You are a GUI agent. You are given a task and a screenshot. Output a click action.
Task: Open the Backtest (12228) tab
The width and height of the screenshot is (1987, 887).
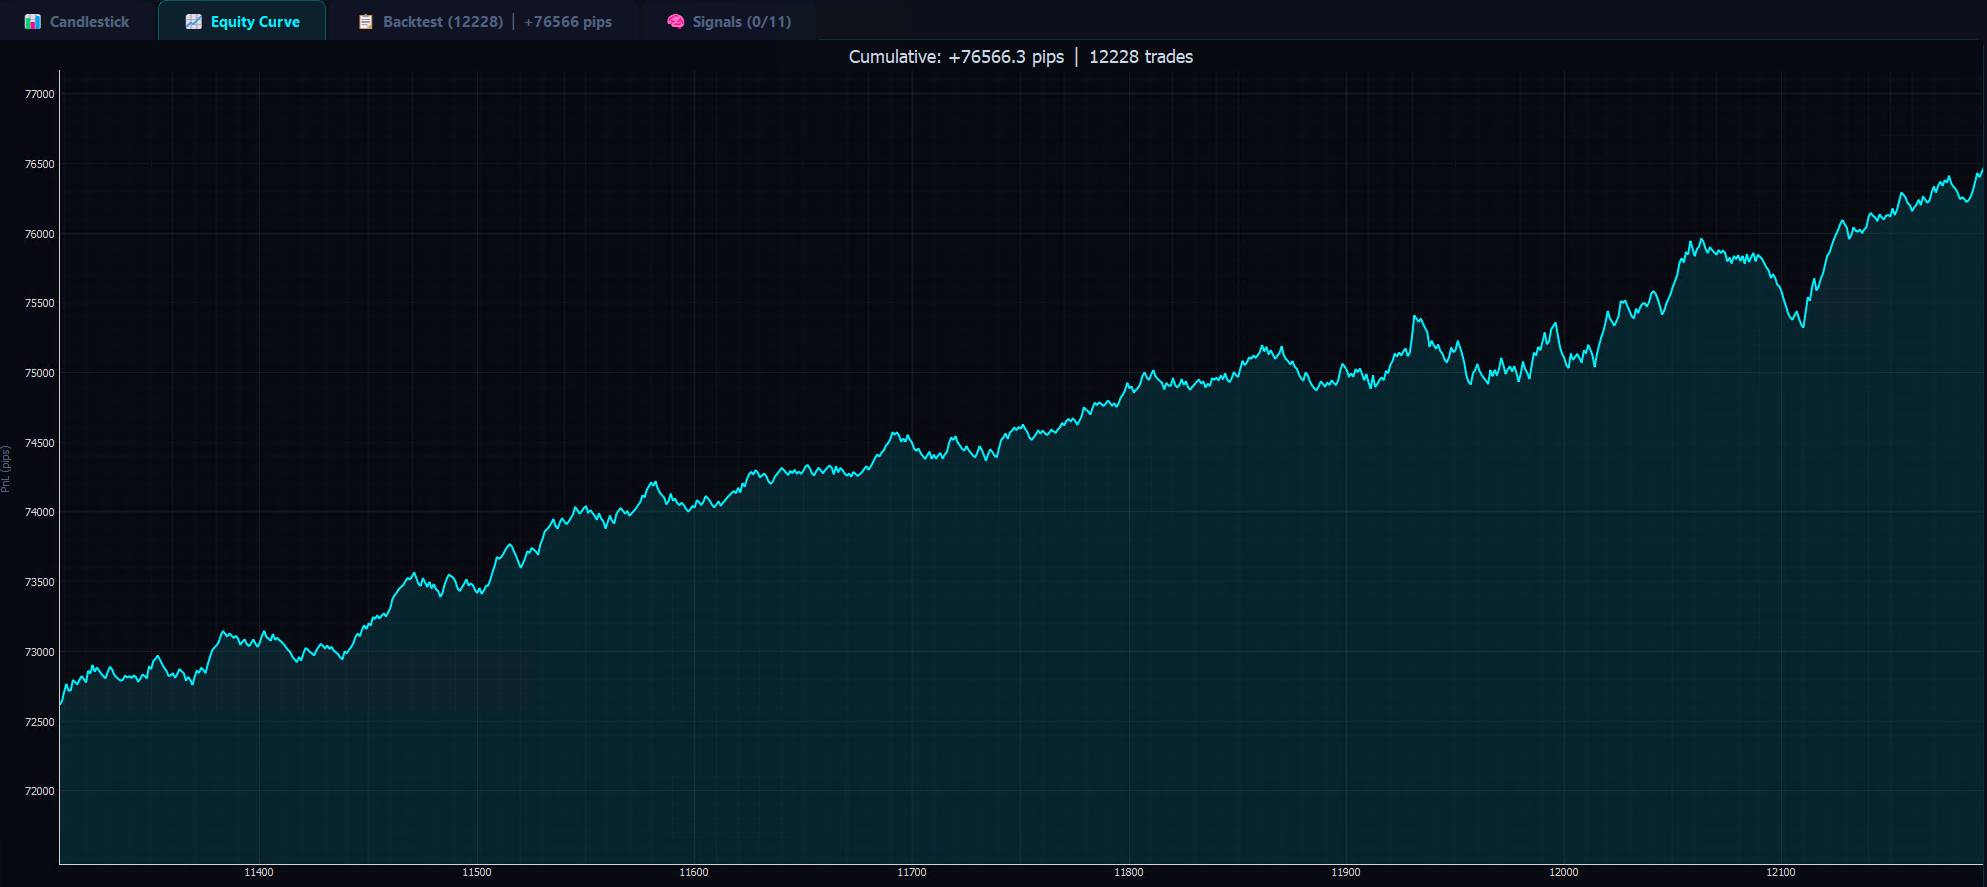442,21
